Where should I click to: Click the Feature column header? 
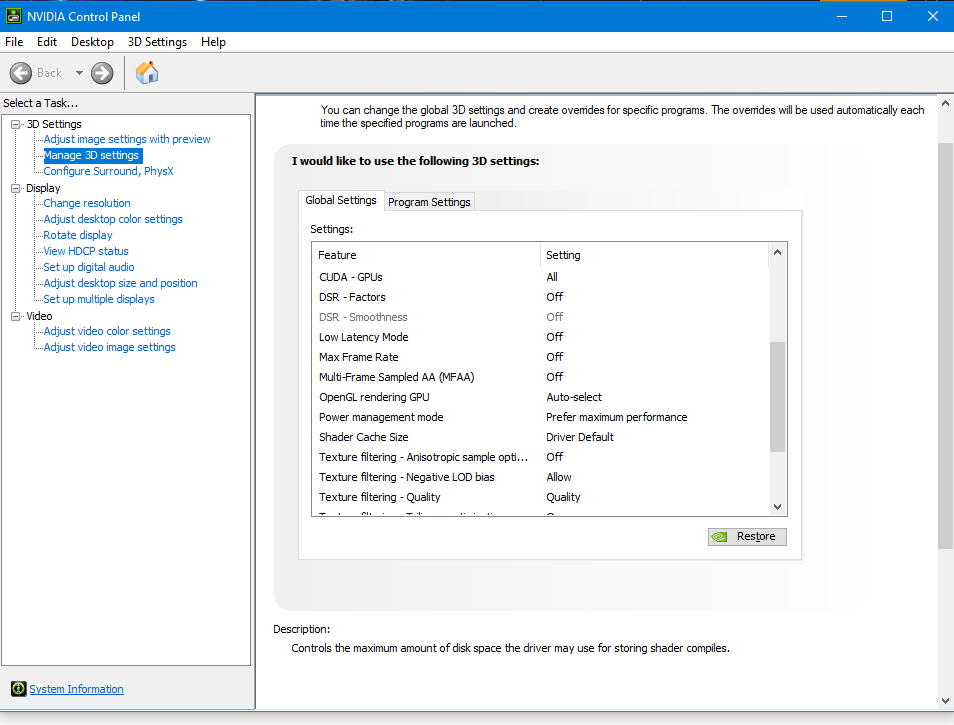426,255
